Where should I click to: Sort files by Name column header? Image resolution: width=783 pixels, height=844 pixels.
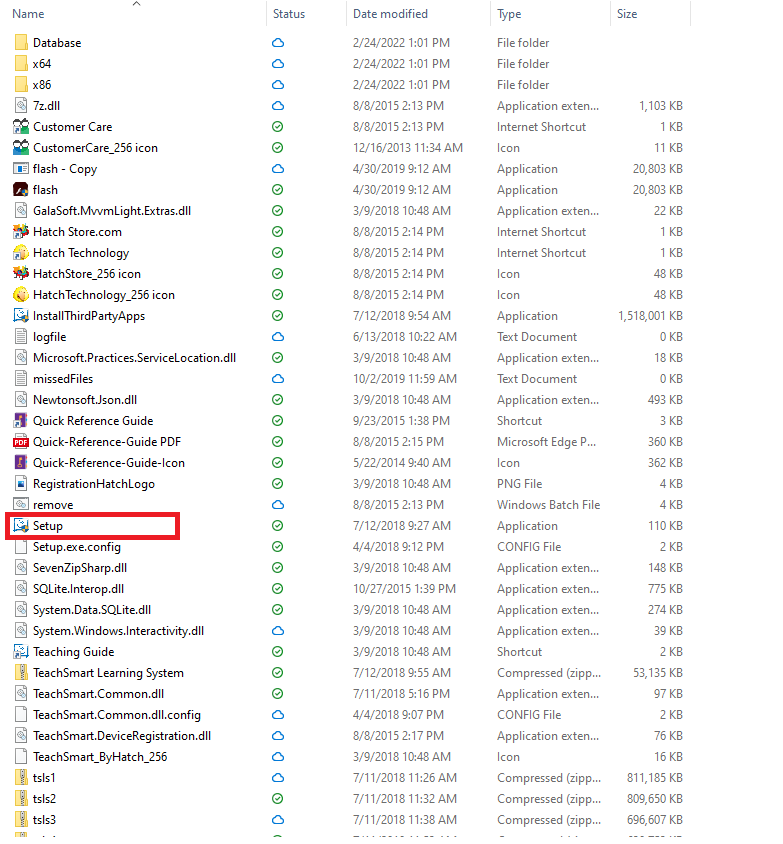28,14
